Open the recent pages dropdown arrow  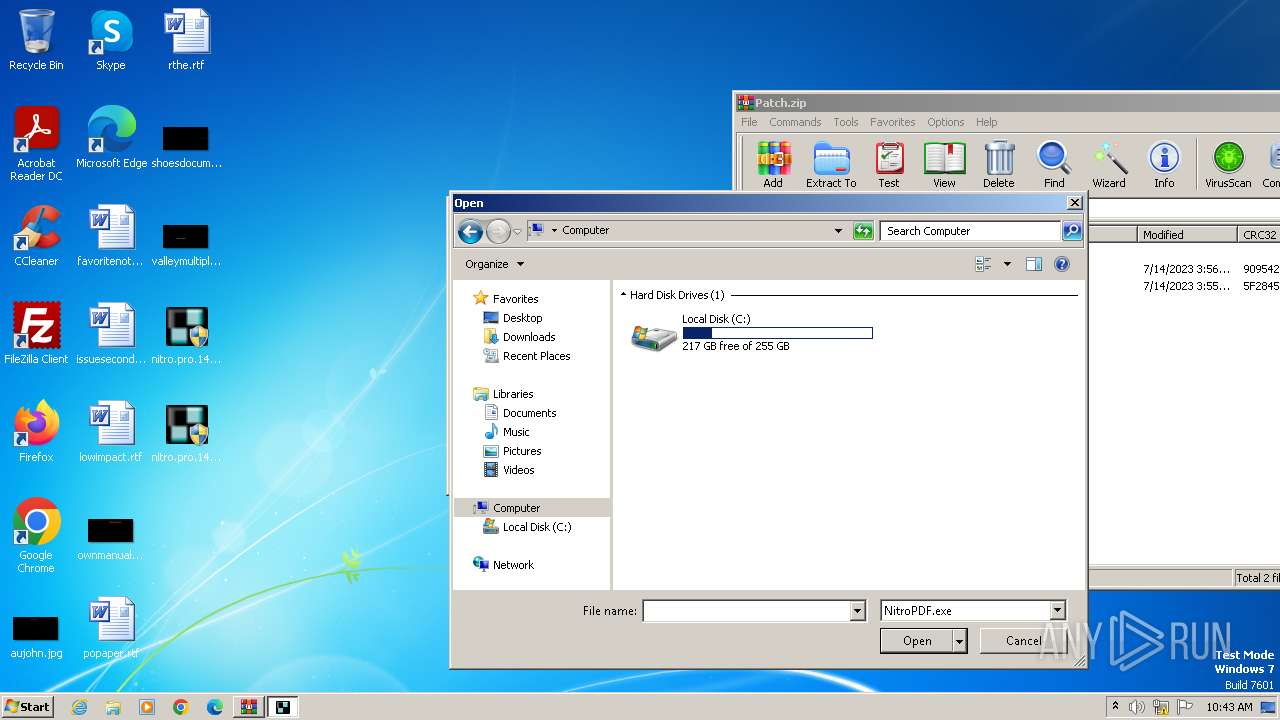click(517, 232)
